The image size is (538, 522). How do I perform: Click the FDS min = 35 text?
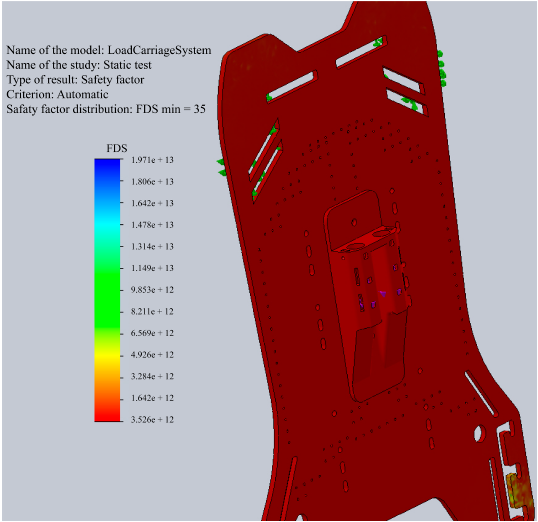171,109
